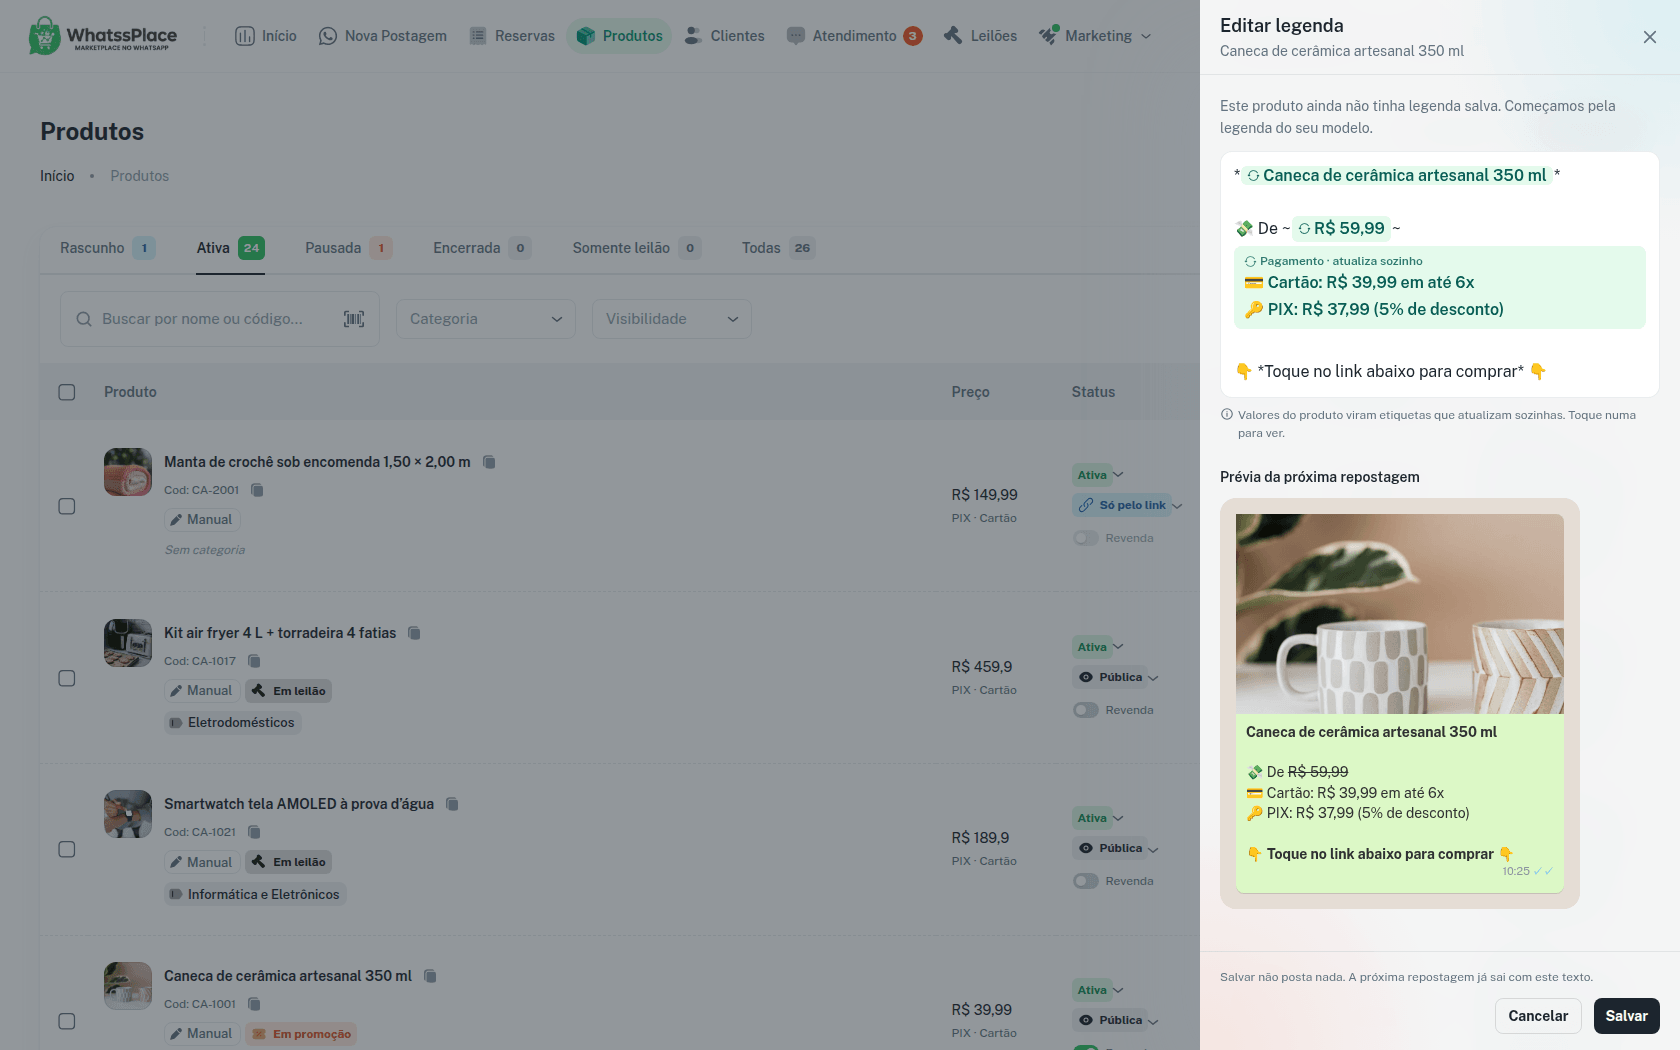The width and height of the screenshot is (1680, 1050).
Task: Click the WhatssPlace logo
Action: click(x=102, y=36)
